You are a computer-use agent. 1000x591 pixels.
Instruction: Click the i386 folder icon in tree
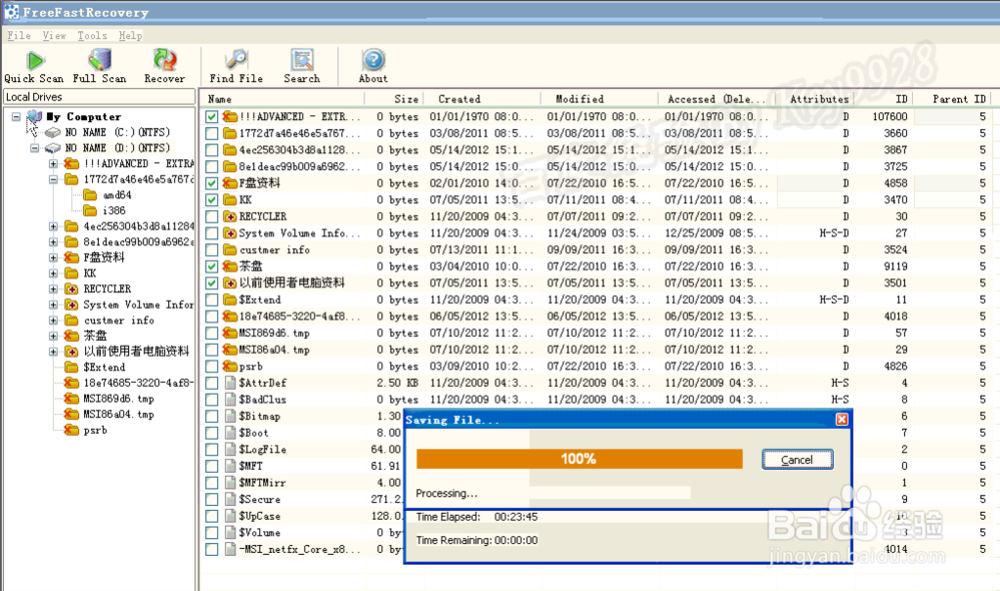click(91, 210)
